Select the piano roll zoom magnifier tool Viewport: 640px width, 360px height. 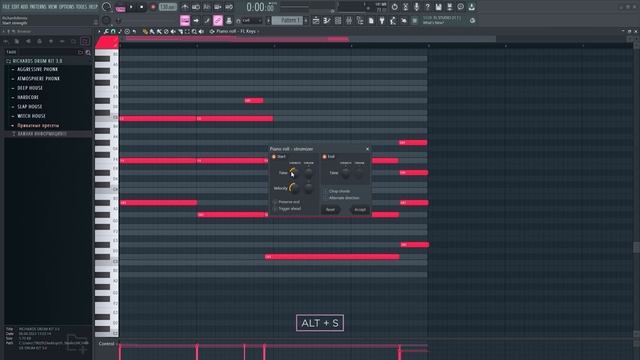coord(194,31)
